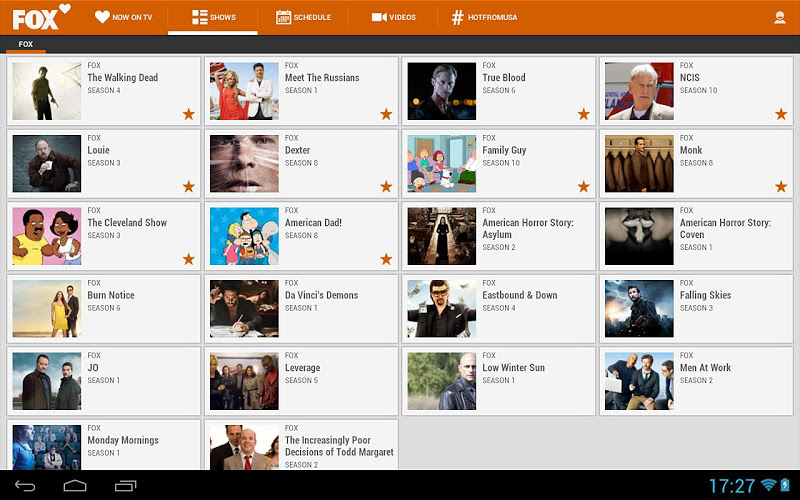Tap the Android home button
Screen dimensions: 800x500
pyautogui.click(x=75, y=485)
